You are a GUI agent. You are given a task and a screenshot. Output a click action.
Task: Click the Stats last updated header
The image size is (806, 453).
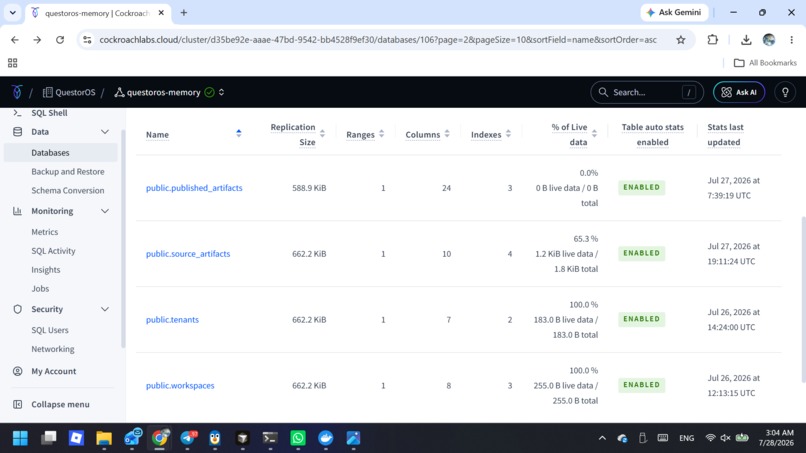[725, 135]
